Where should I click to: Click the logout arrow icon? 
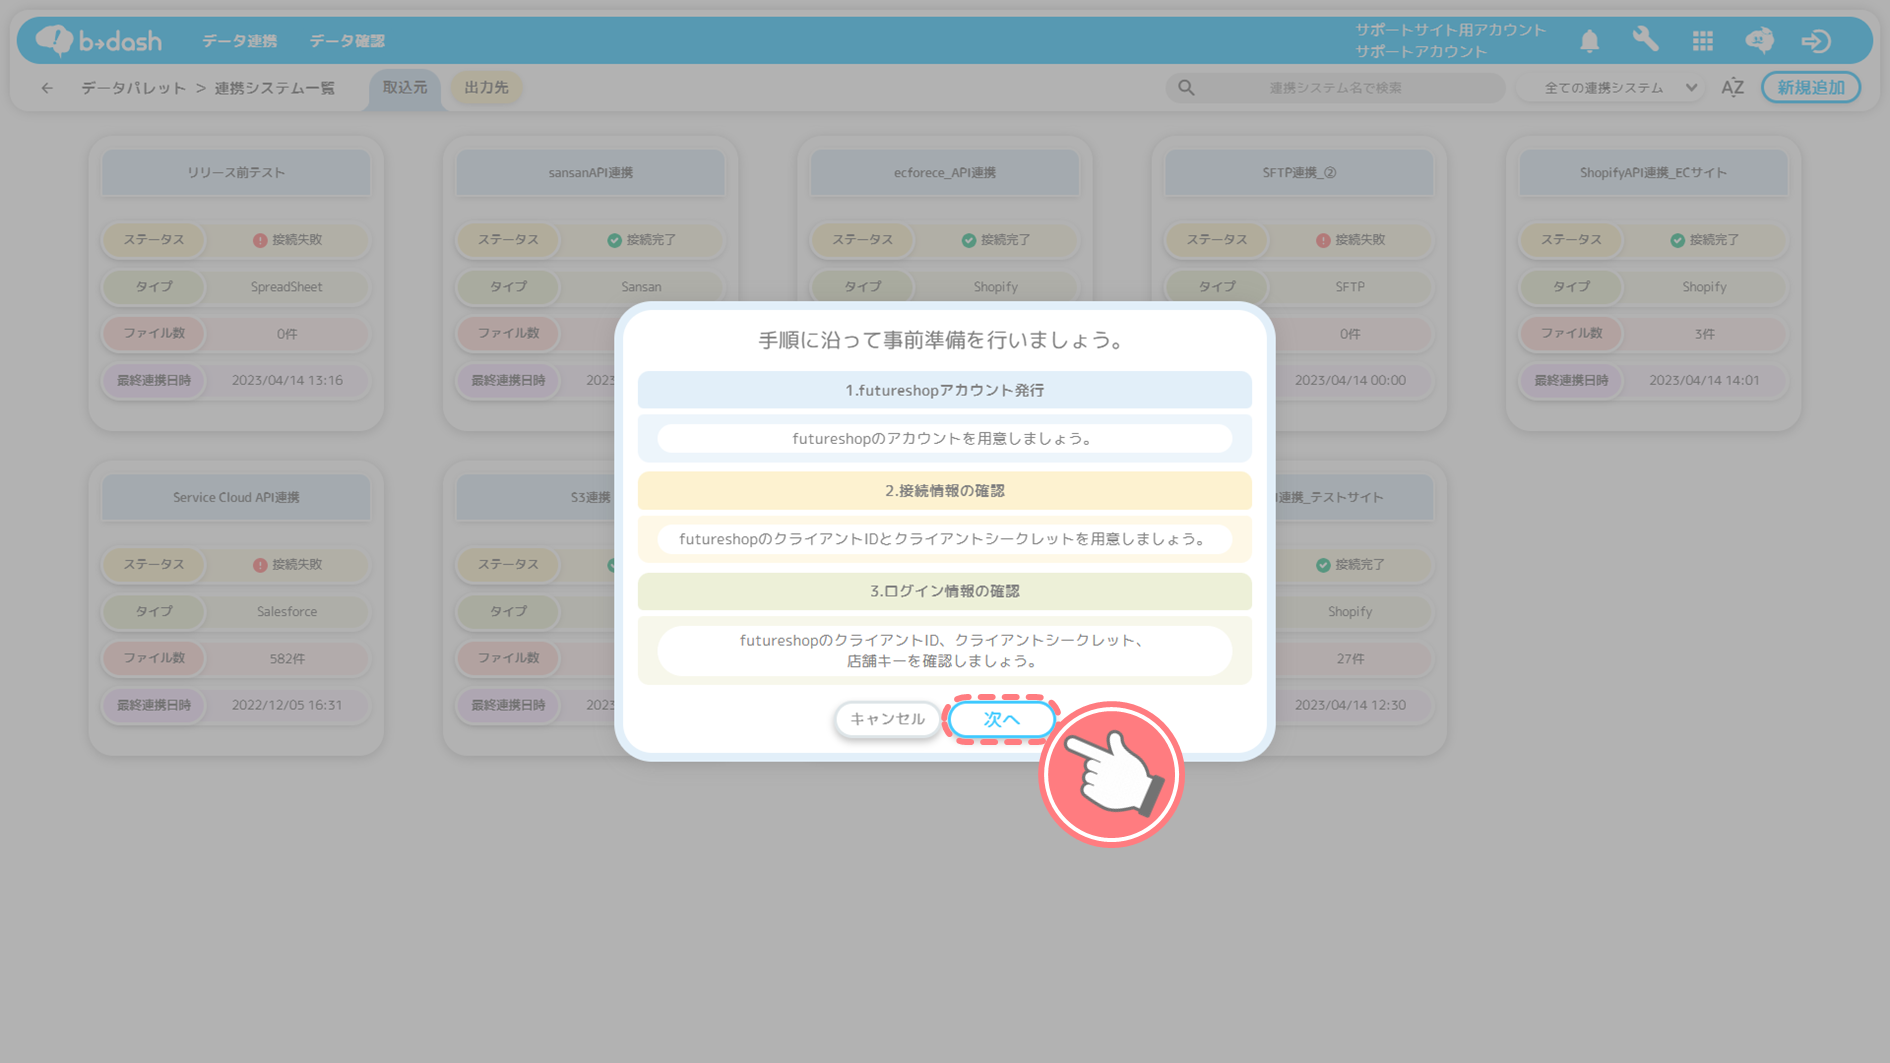(x=1816, y=41)
